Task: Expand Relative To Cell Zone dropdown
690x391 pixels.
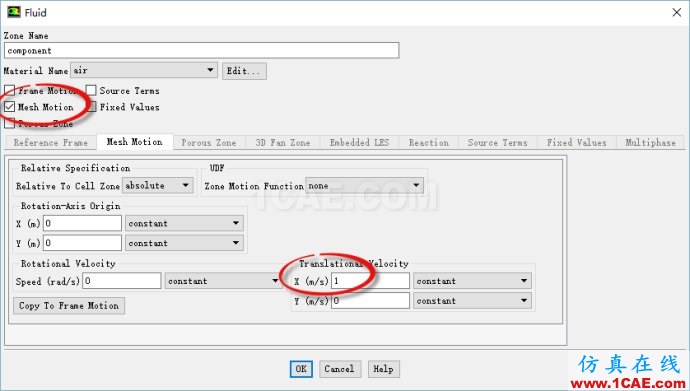Action: pyautogui.click(x=158, y=186)
